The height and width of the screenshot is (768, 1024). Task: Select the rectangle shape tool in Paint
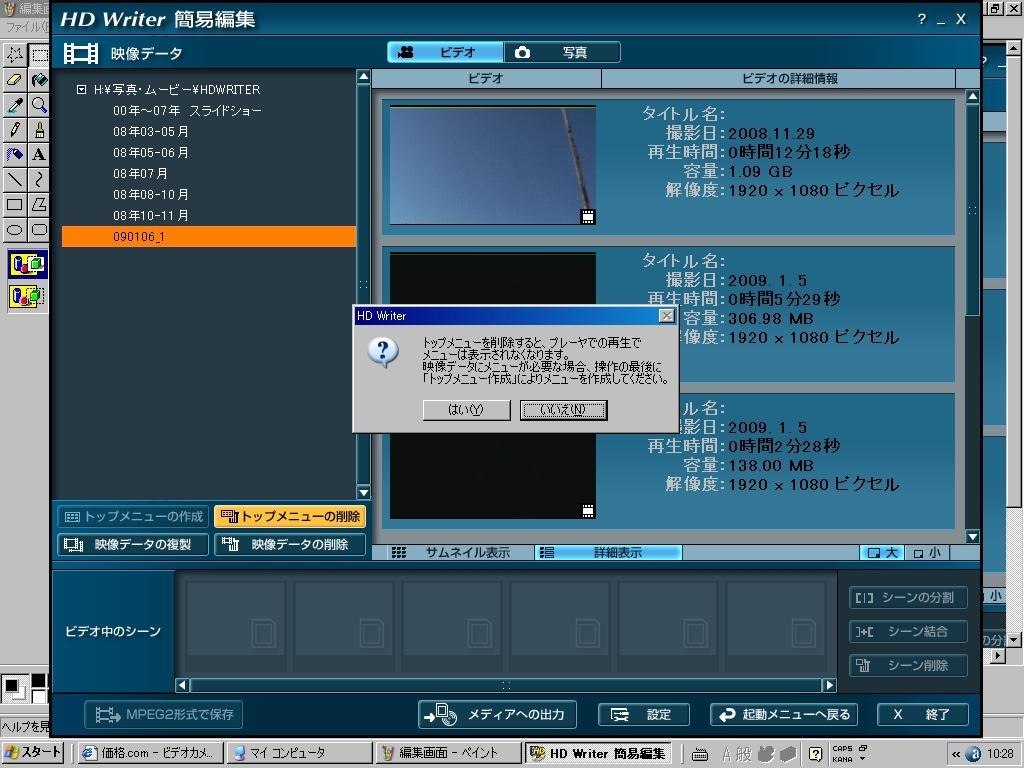(x=14, y=204)
